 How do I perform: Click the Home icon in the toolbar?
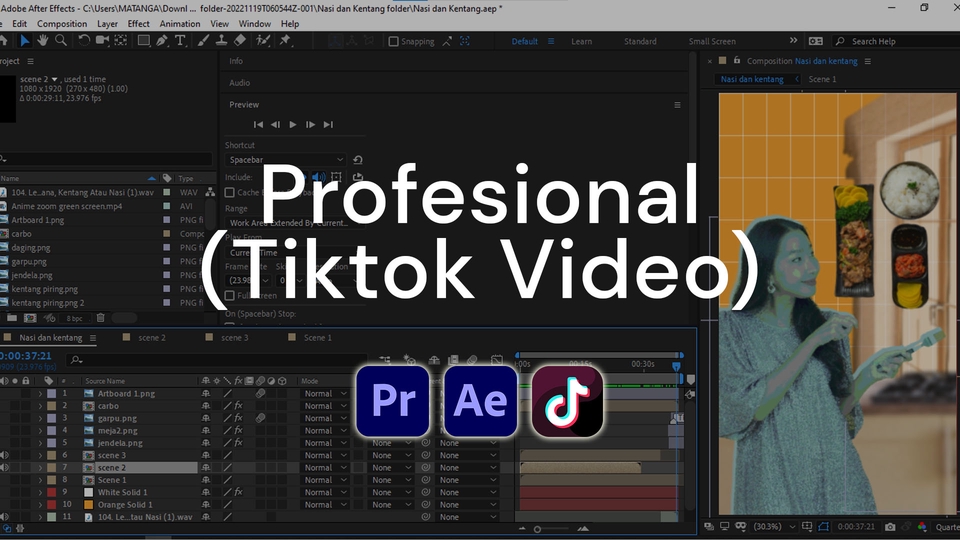click(3, 40)
